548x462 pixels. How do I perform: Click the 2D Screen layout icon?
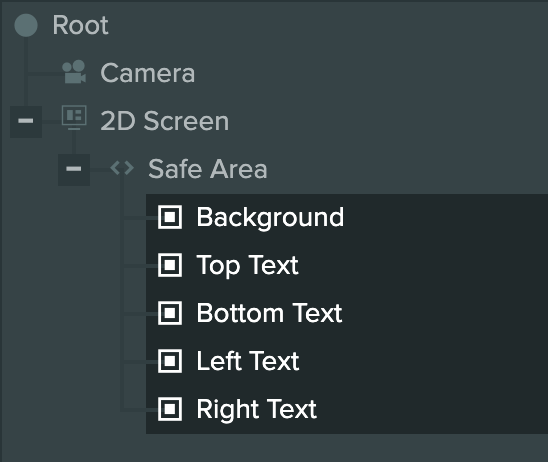click(74, 117)
